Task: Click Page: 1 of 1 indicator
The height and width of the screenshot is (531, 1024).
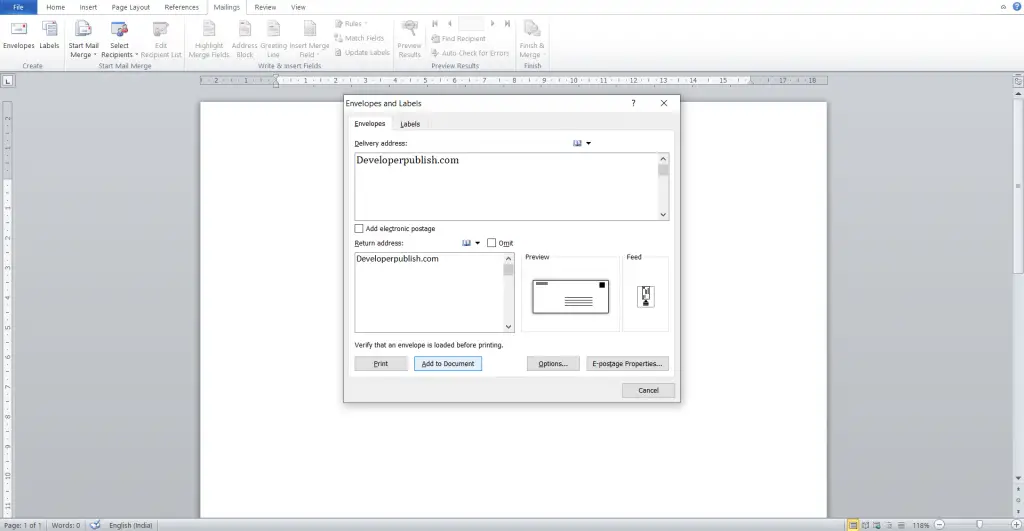Action: (x=22, y=525)
